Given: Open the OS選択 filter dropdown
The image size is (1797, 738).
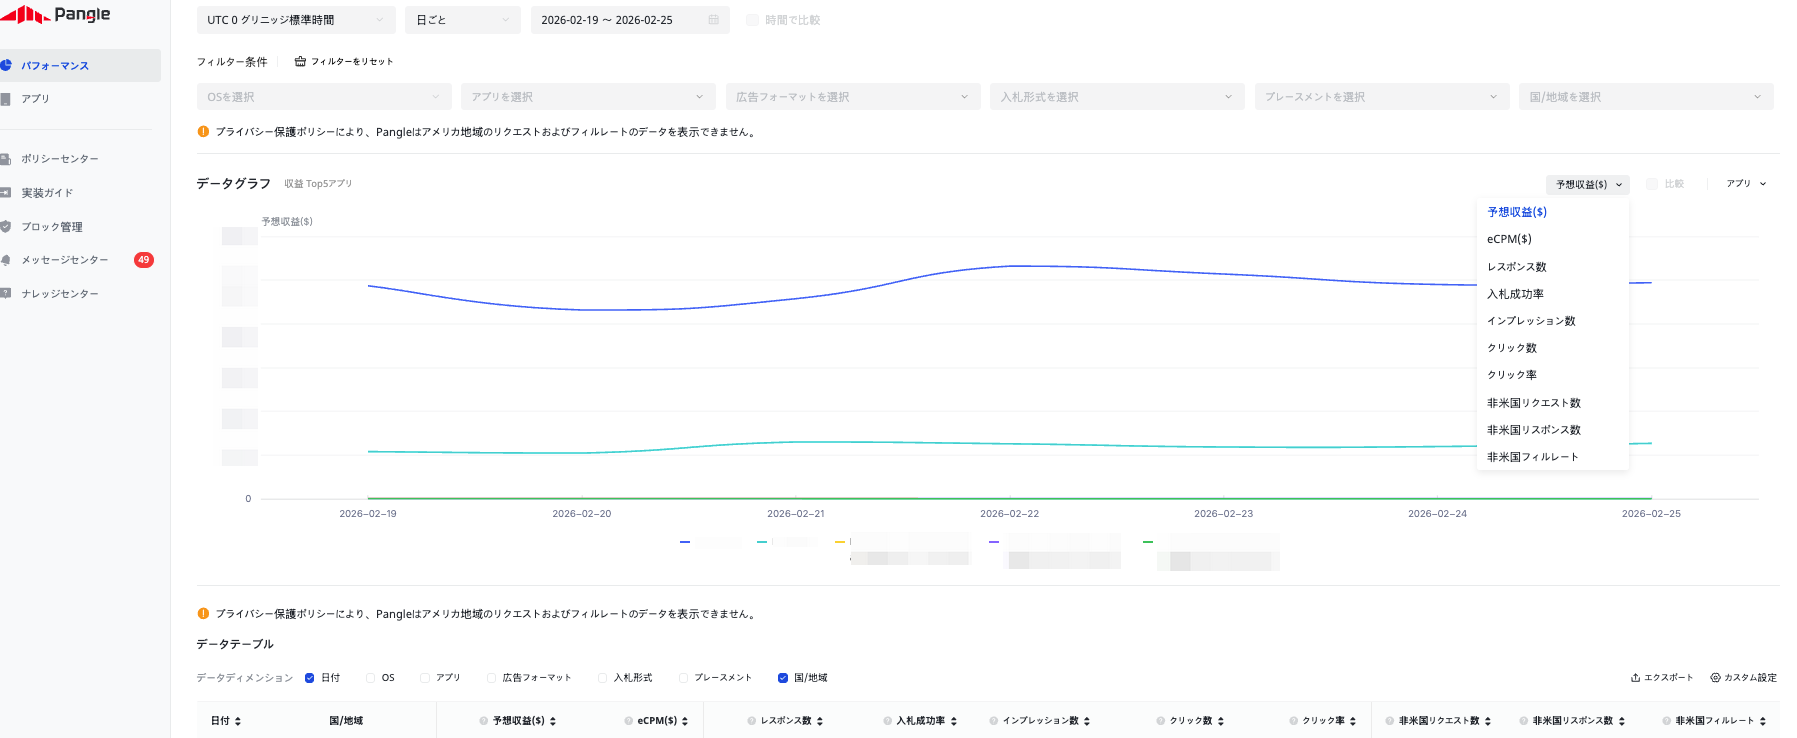Looking at the screenshot, I should (x=323, y=97).
